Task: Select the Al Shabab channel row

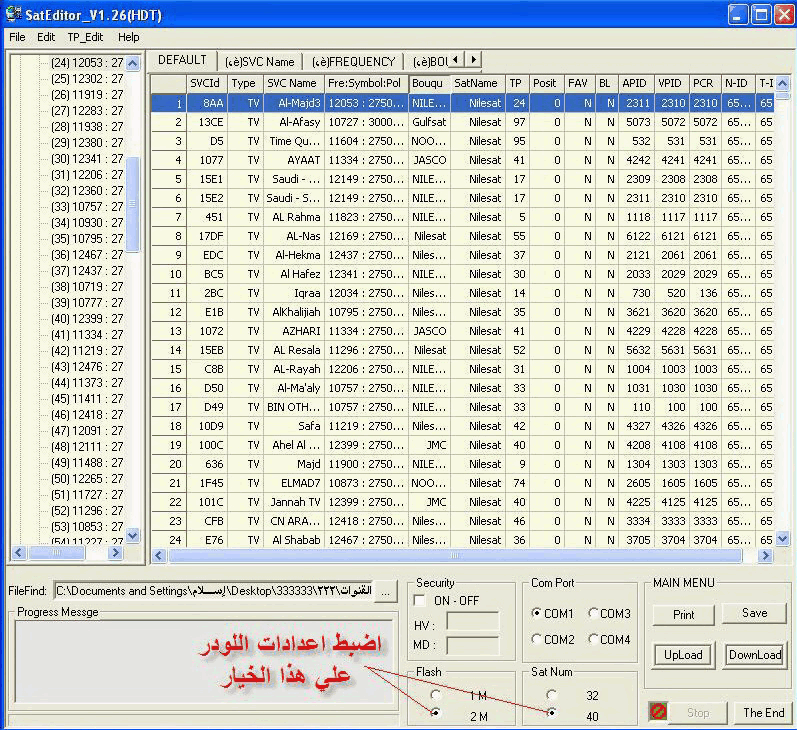Action: click(x=463, y=539)
